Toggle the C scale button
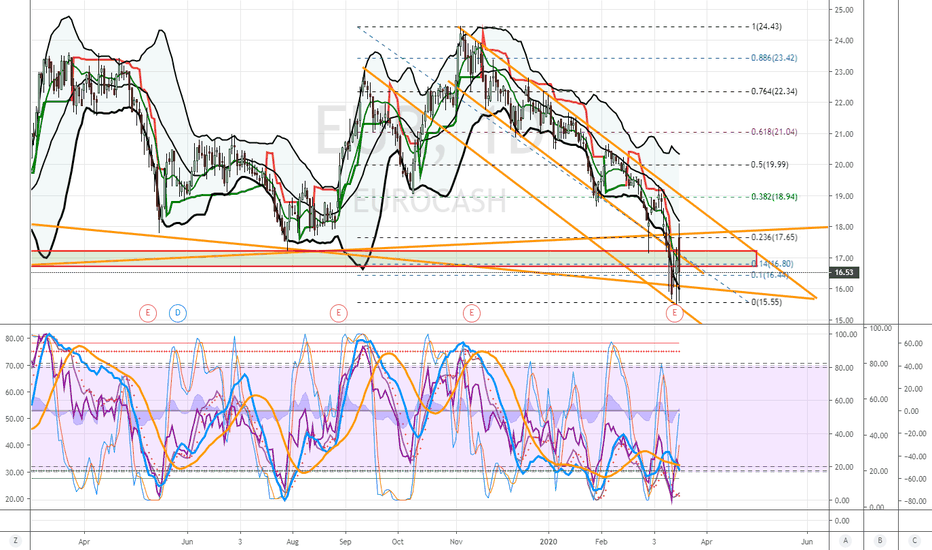Screen dimensions: 932x550 pyautogui.click(x=914, y=541)
